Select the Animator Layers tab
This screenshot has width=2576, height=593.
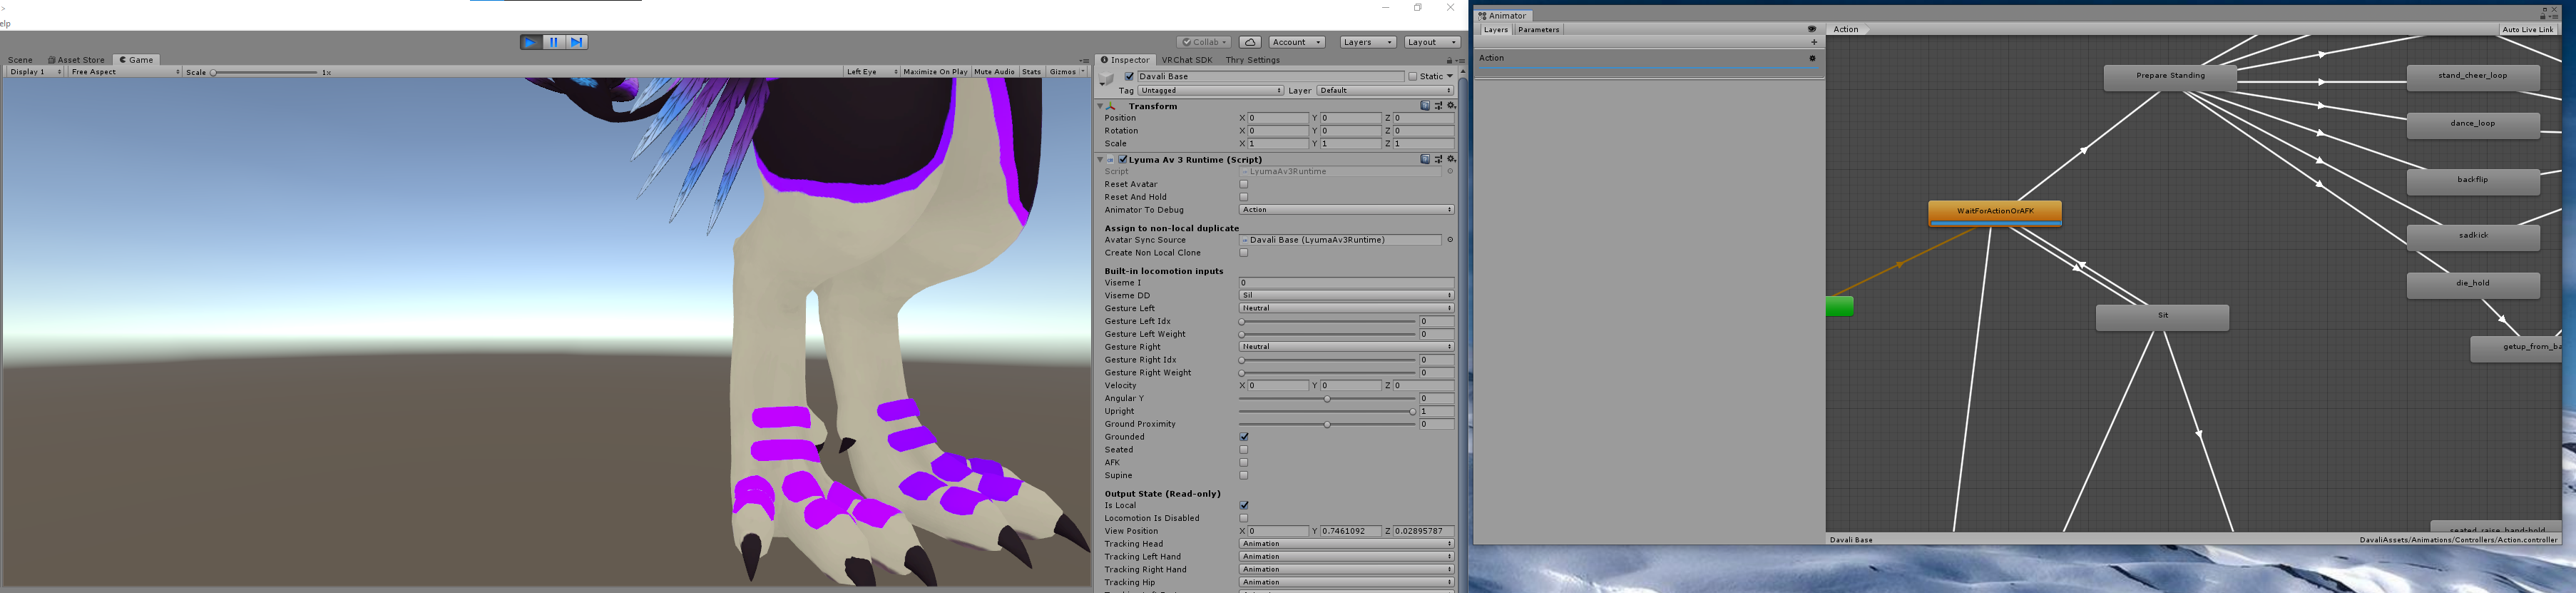(1495, 30)
